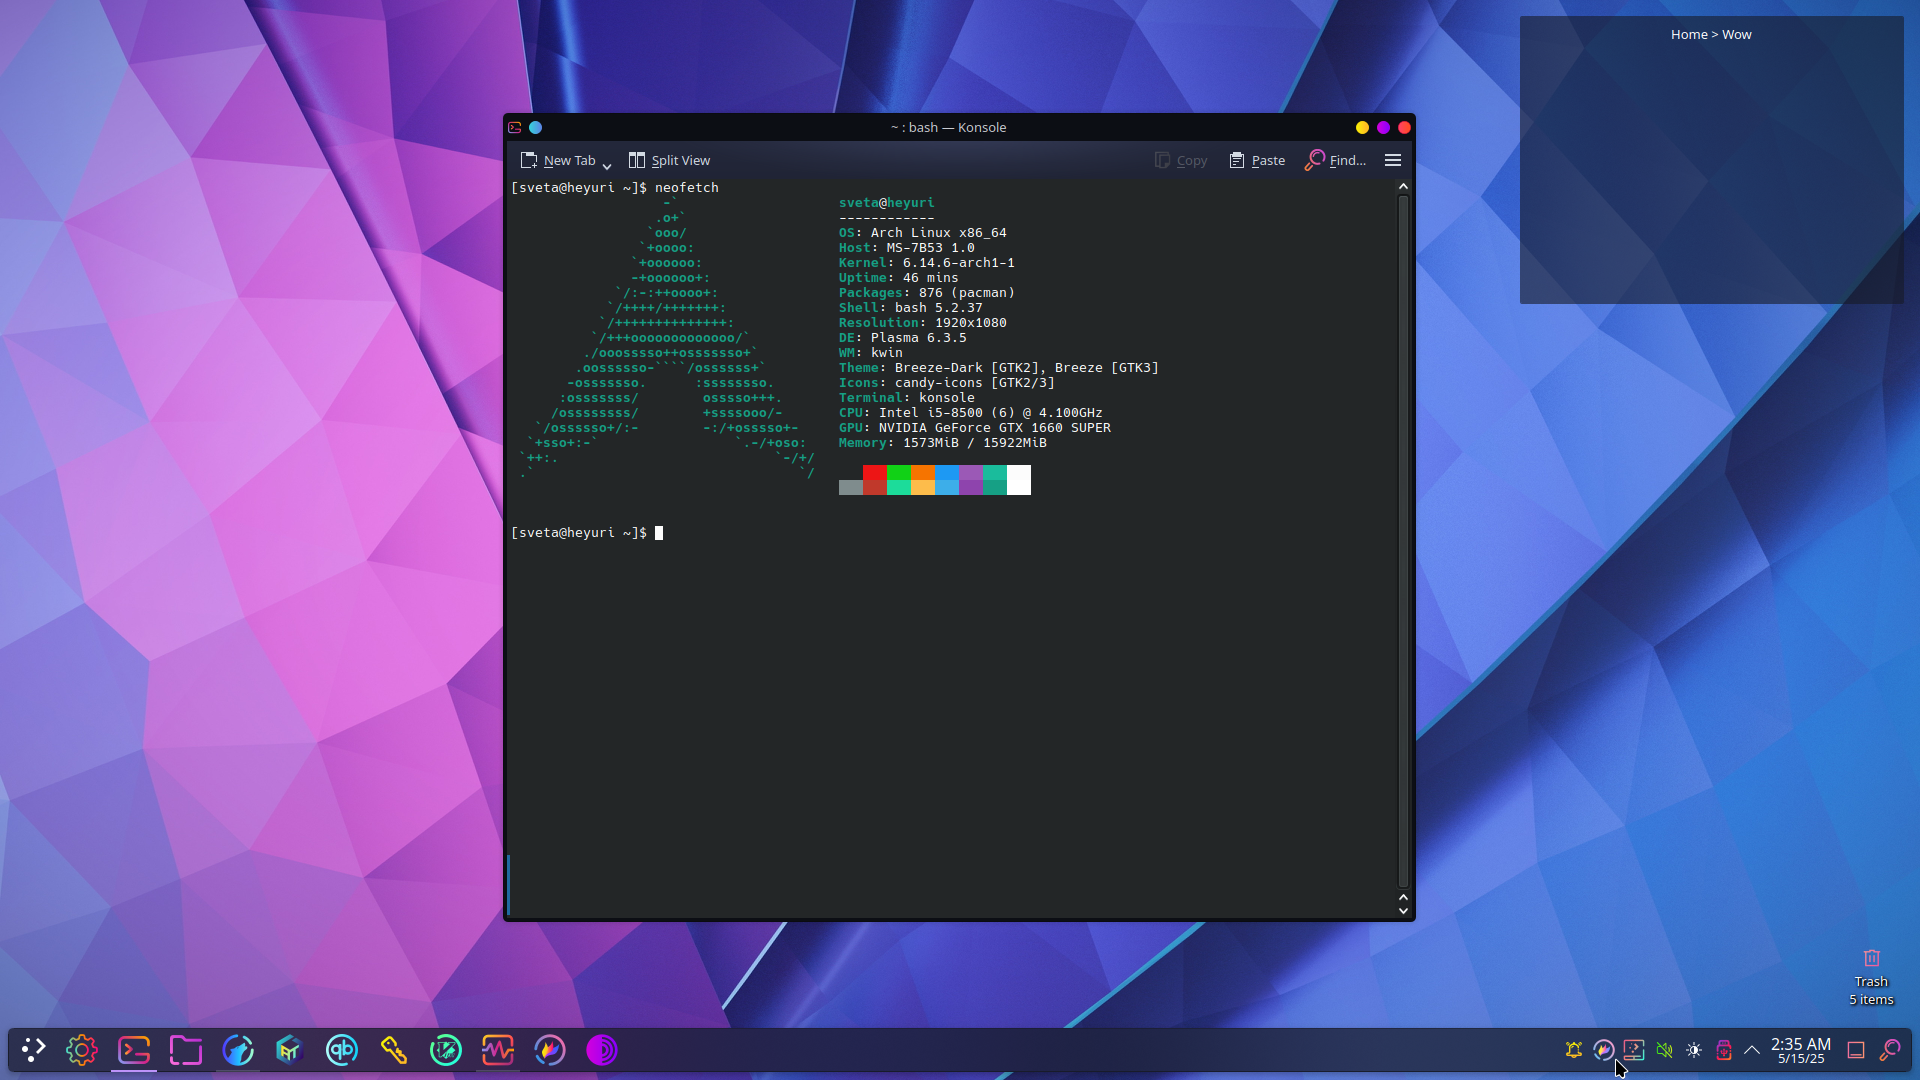The width and height of the screenshot is (1920, 1080).
Task: Click the Copy toolbar button
Action: click(x=1181, y=160)
